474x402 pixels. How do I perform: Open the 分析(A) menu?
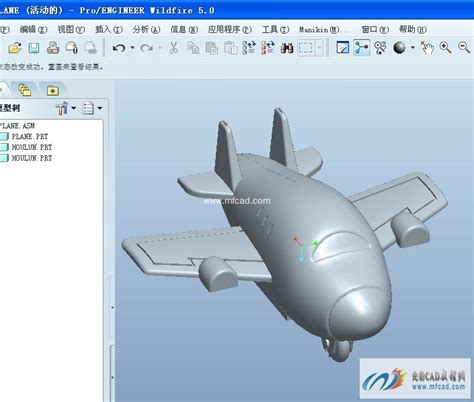click(x=146, y=30)
